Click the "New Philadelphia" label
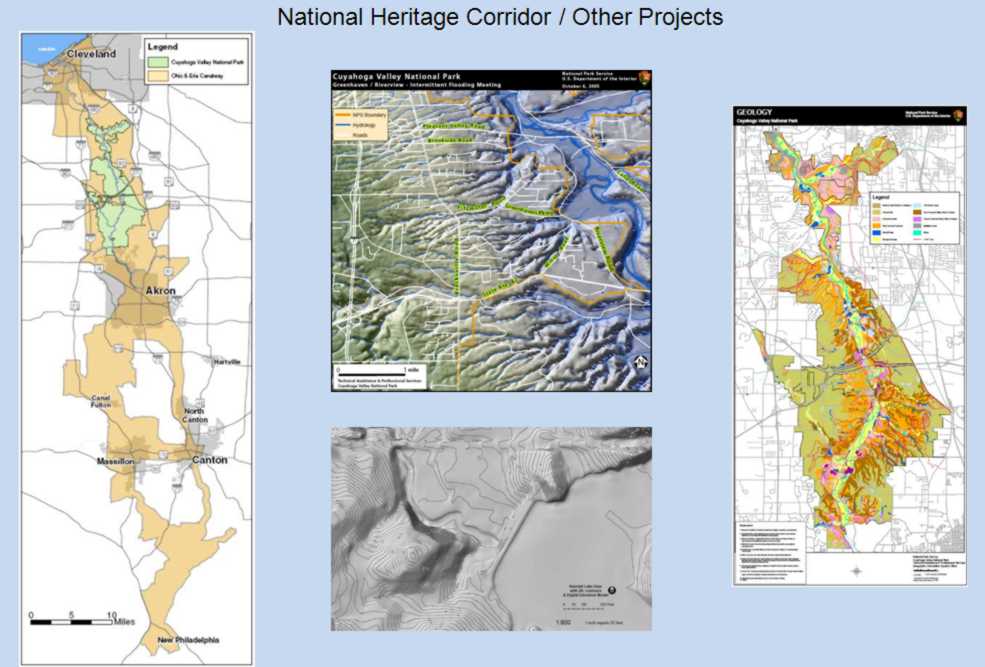The height and width of the screenshot is (667, 985). (x=188, y=640)
